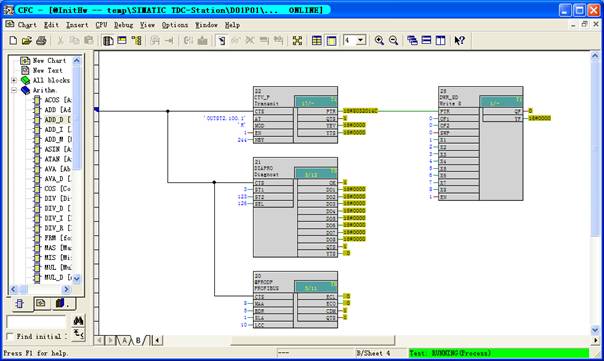Toggle the sheet overview toolbar button
Screen dimensions: 604x361
click(317, 40)
